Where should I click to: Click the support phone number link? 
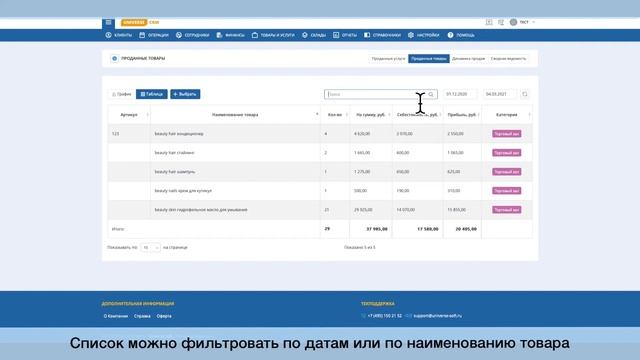384,316
